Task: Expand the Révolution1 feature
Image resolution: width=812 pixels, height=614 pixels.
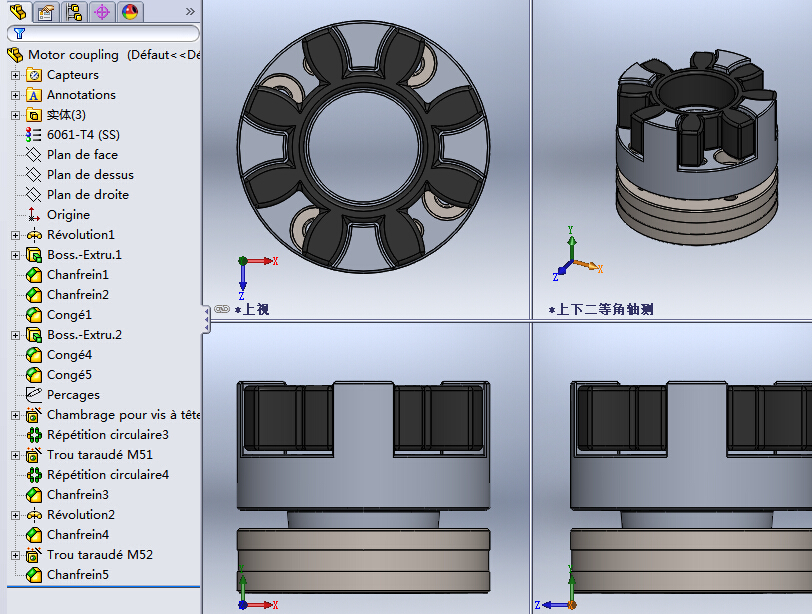Action: [x=16, y=235]
